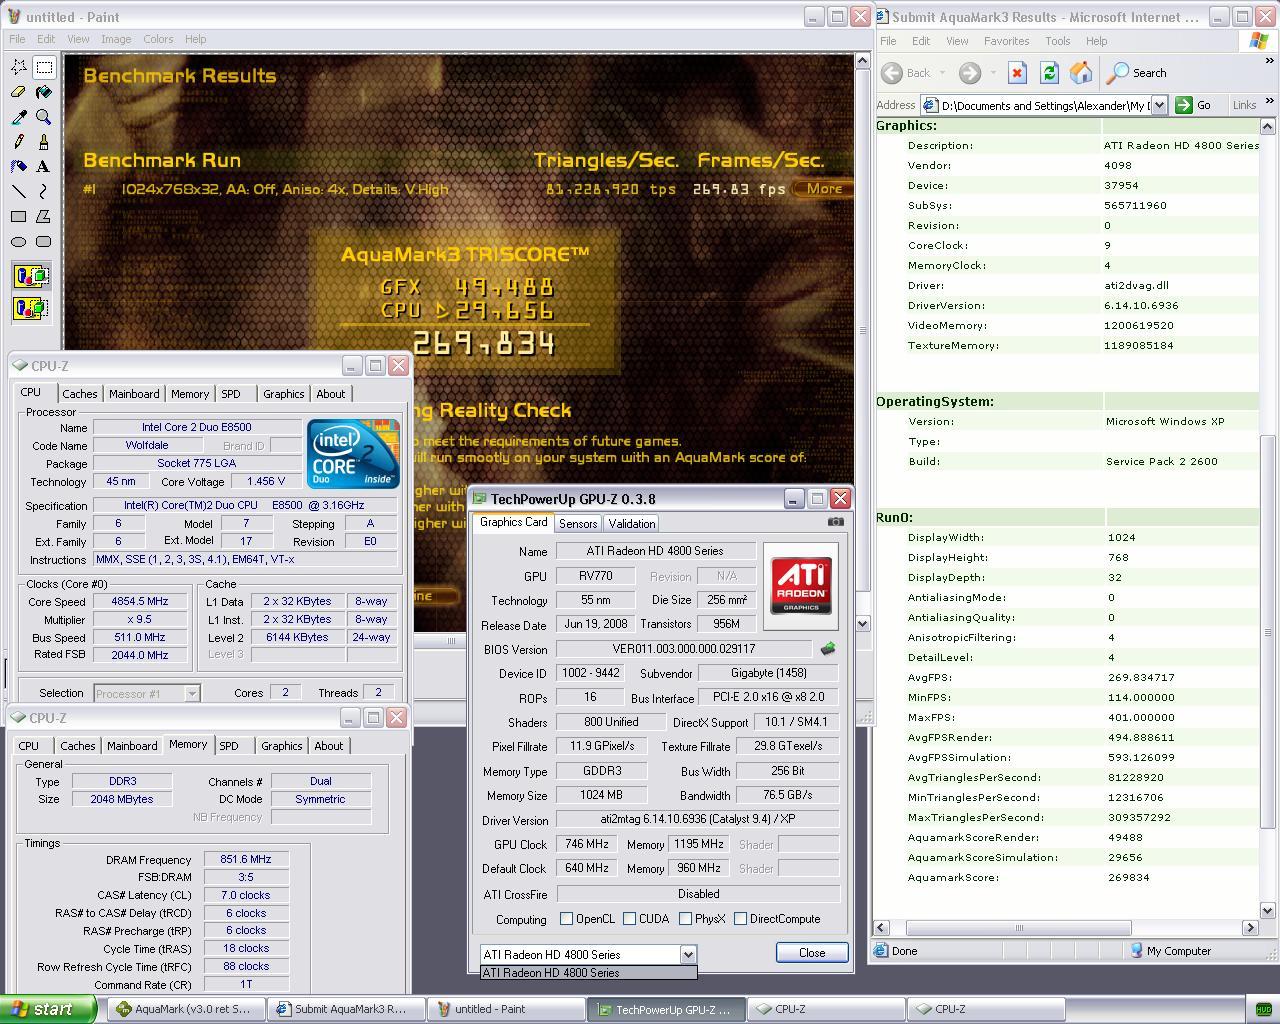Click the Paint canvas vertical scrollbar down arrow

tap(862, 623)
